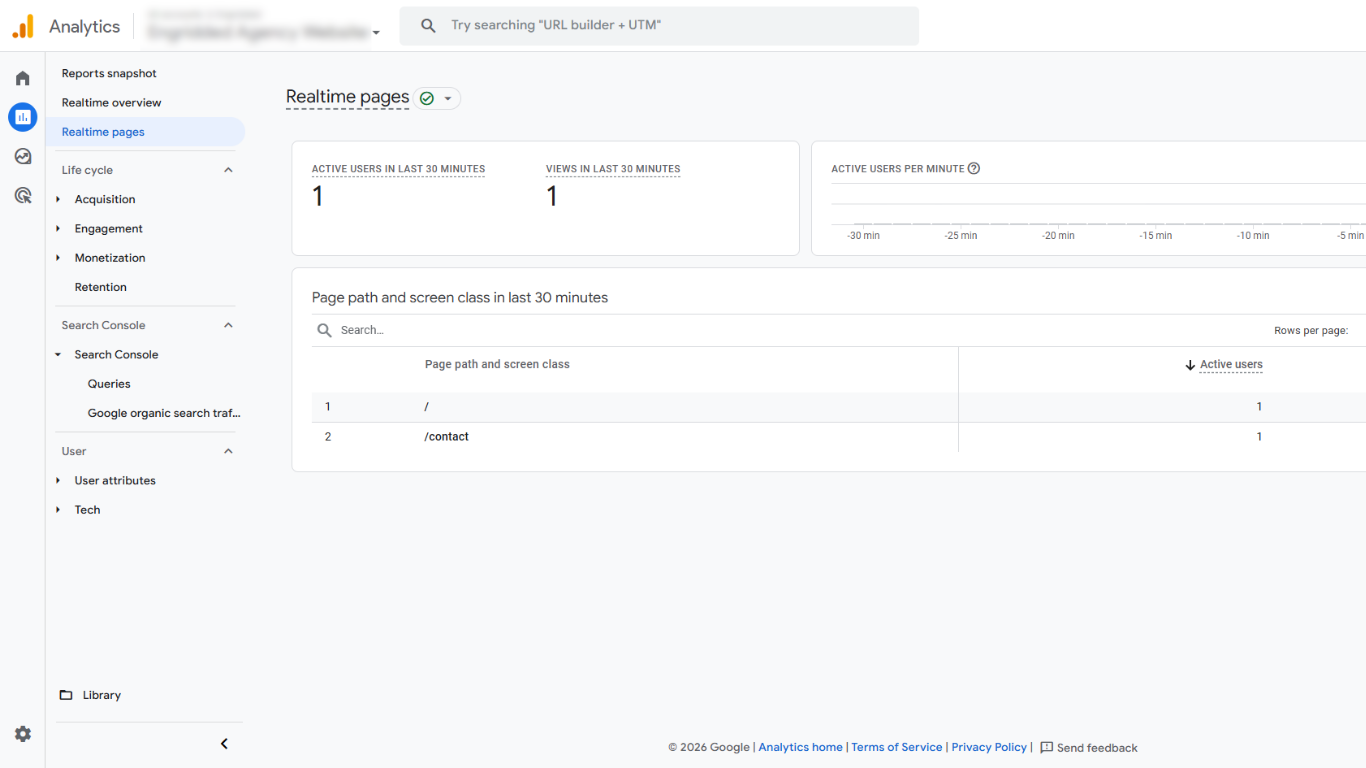Open the account and property selector dropdown
Viewport: 1366px width, 768px height.
[x=376, y=31]
